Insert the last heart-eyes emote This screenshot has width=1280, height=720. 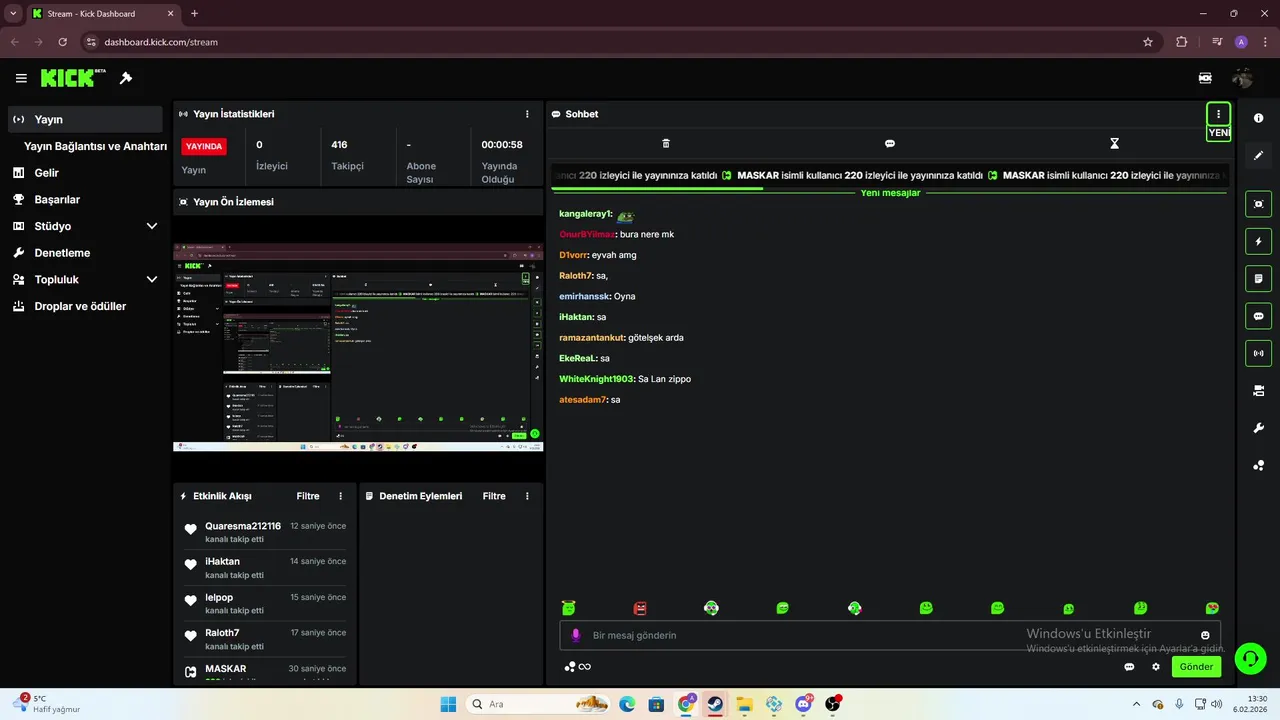point(1212,608)
